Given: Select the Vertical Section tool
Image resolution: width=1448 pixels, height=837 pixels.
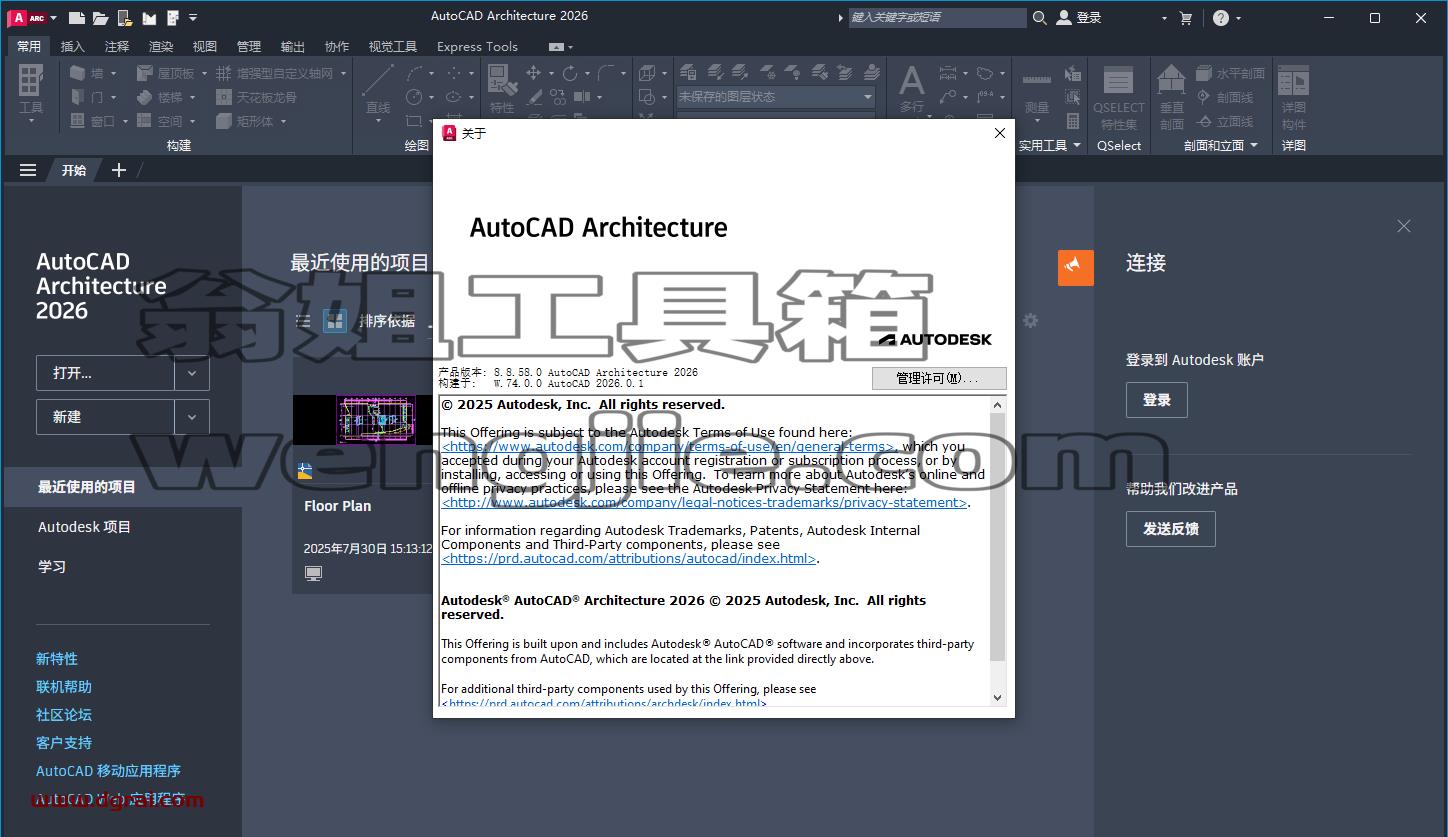Looking at the screenshot, I should [1172, 98].
